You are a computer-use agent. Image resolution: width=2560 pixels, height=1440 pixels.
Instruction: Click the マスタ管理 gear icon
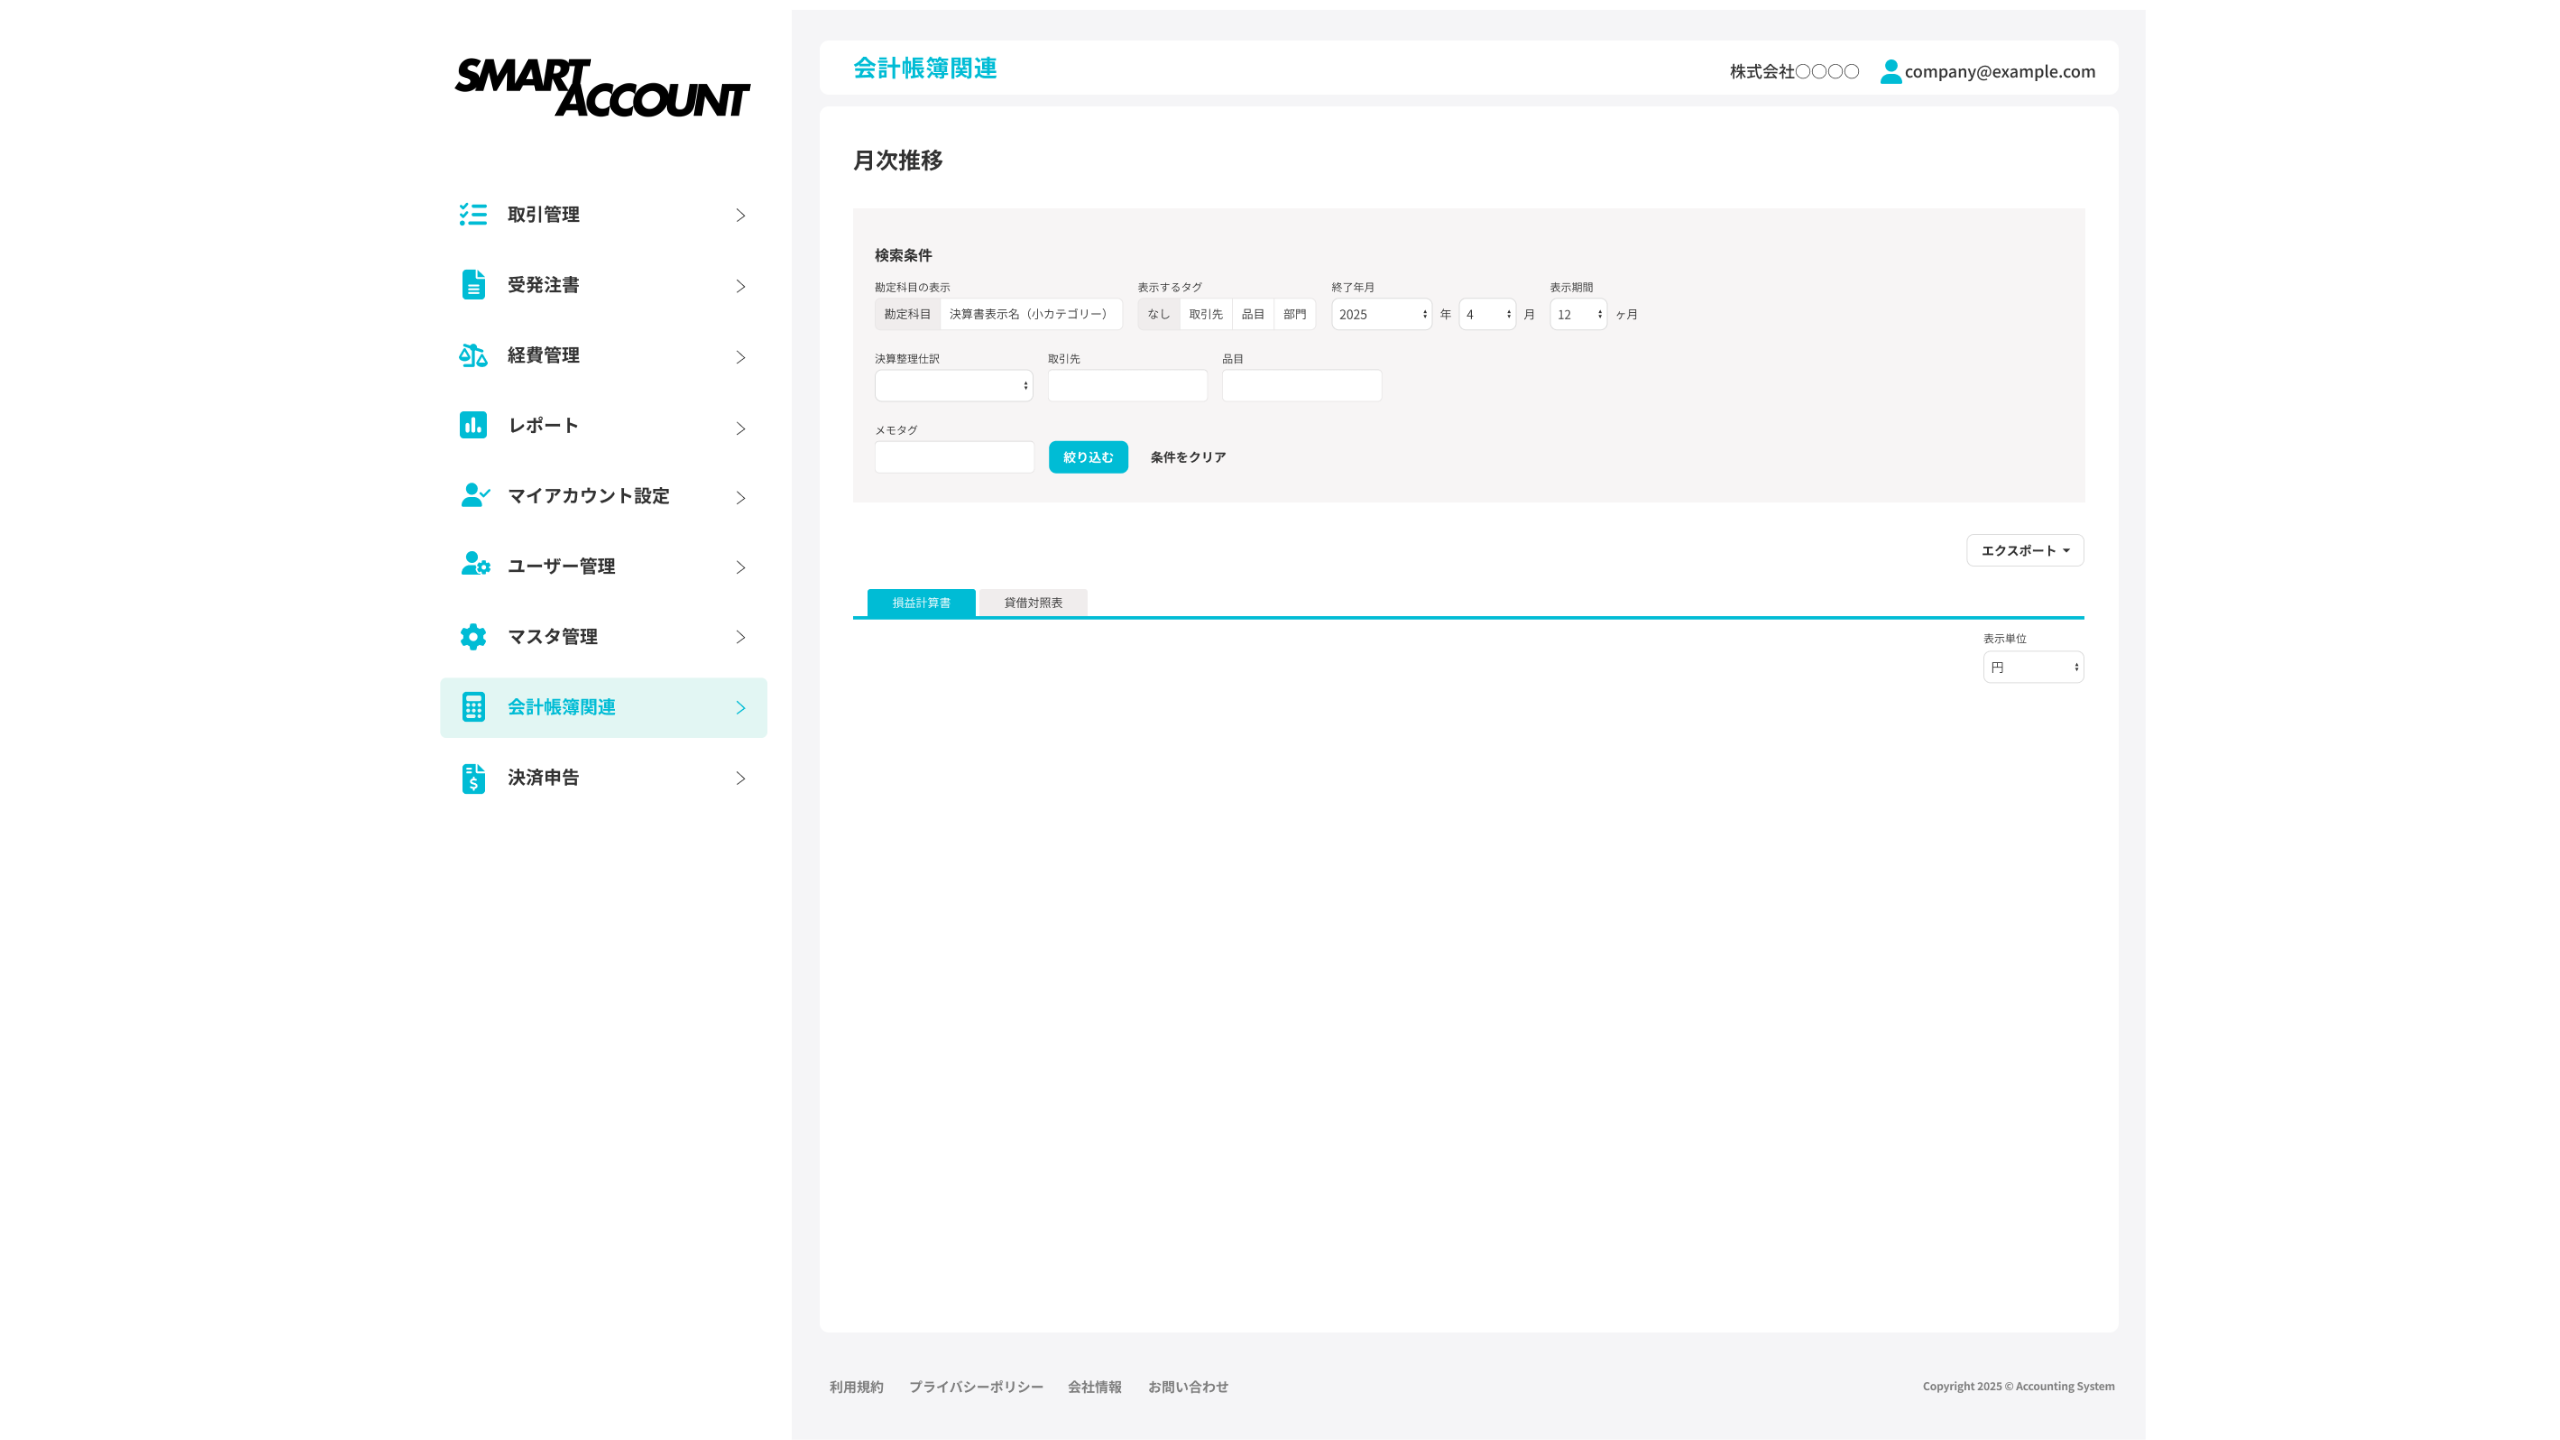tap(473, 636)
